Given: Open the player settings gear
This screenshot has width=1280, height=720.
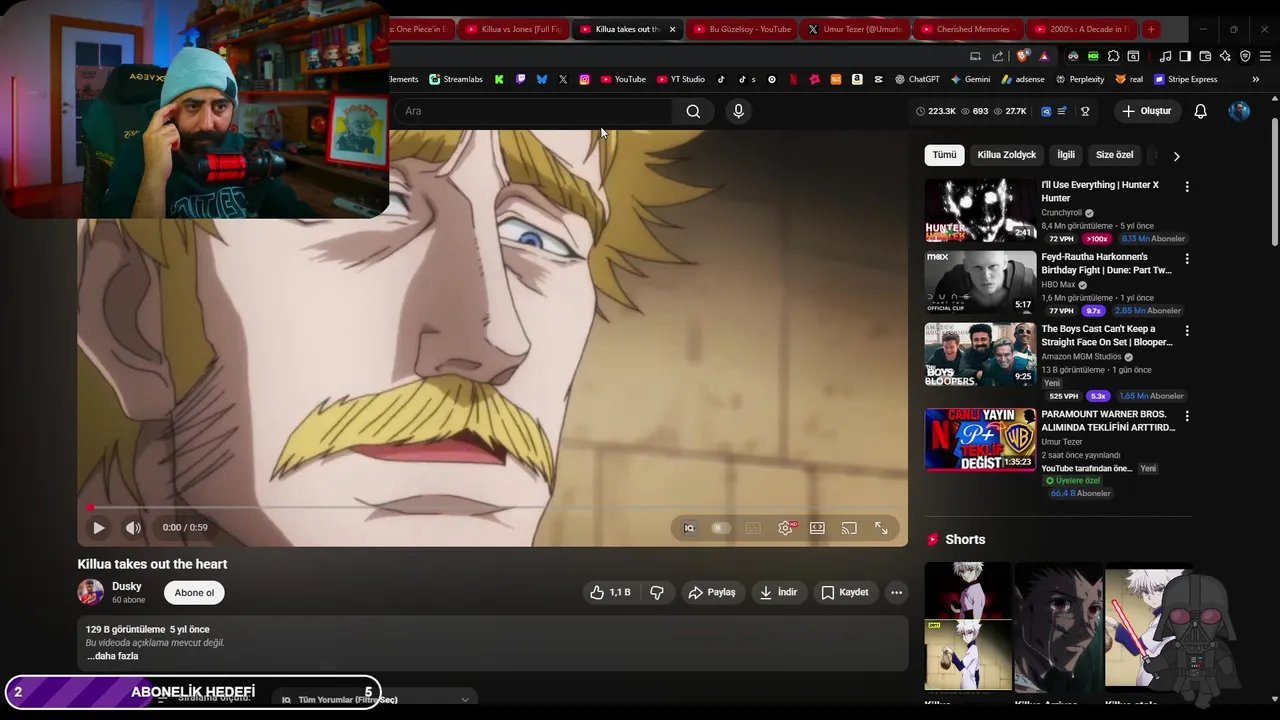Looking at the screenshot, I should pos(786,528).
